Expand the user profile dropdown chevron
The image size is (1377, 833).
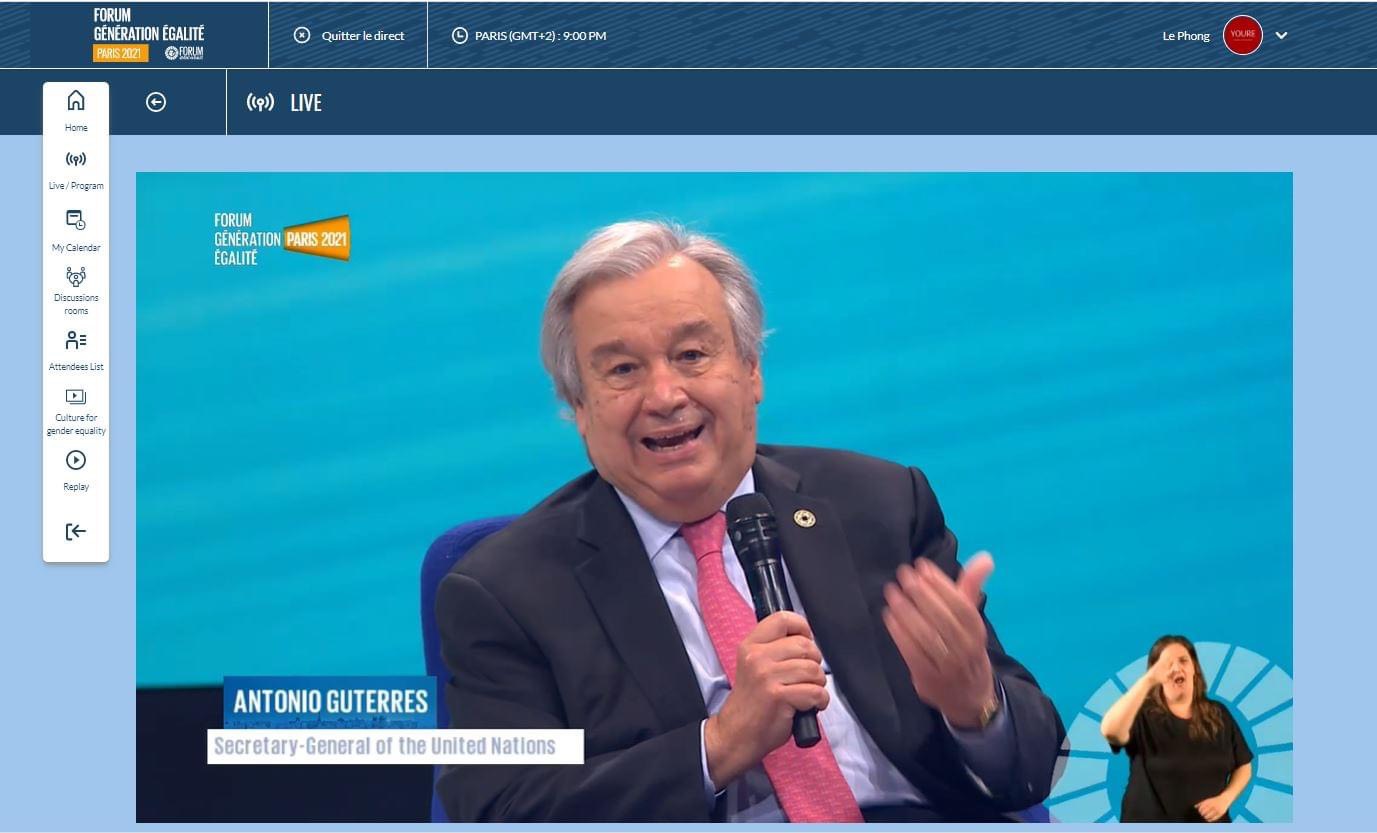1281,35
